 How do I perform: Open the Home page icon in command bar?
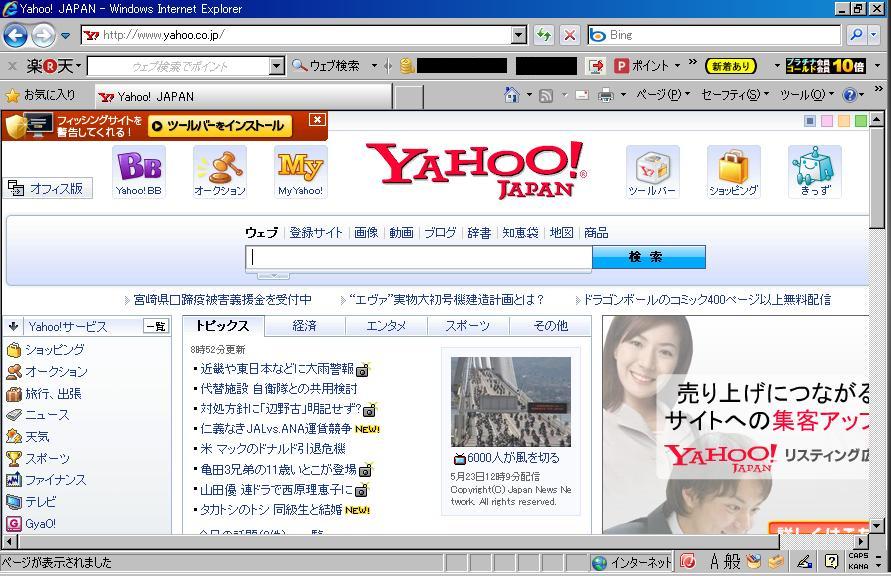512,95
